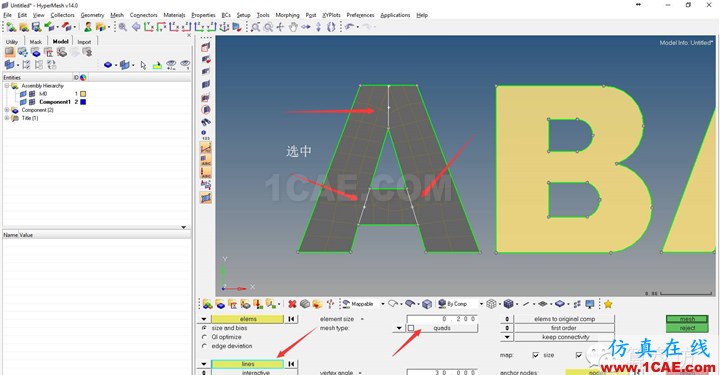
Task: Click the selection arrow cursor icon
Action: [143, 65]
